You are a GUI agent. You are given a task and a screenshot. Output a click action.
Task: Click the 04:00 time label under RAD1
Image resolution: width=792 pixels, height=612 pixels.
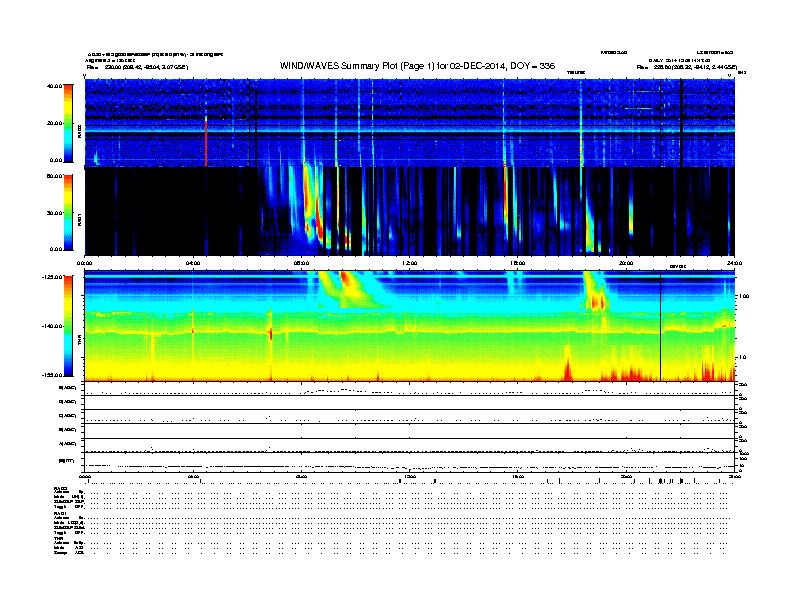pyautogui.click(x=193, y=263)
